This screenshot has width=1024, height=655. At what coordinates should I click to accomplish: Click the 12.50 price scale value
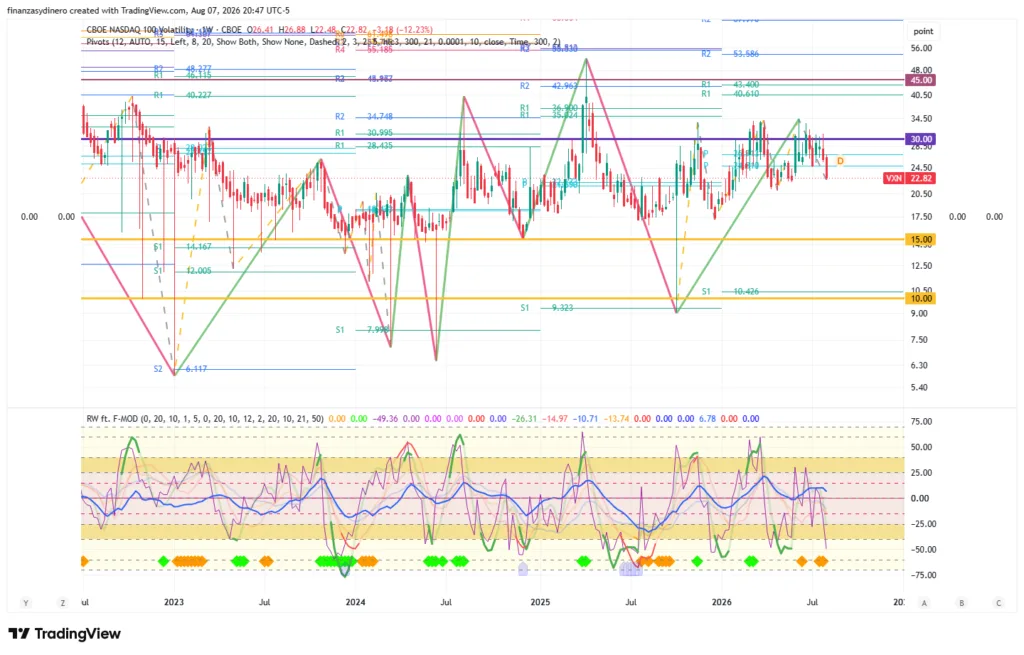[x=921, y=266]
